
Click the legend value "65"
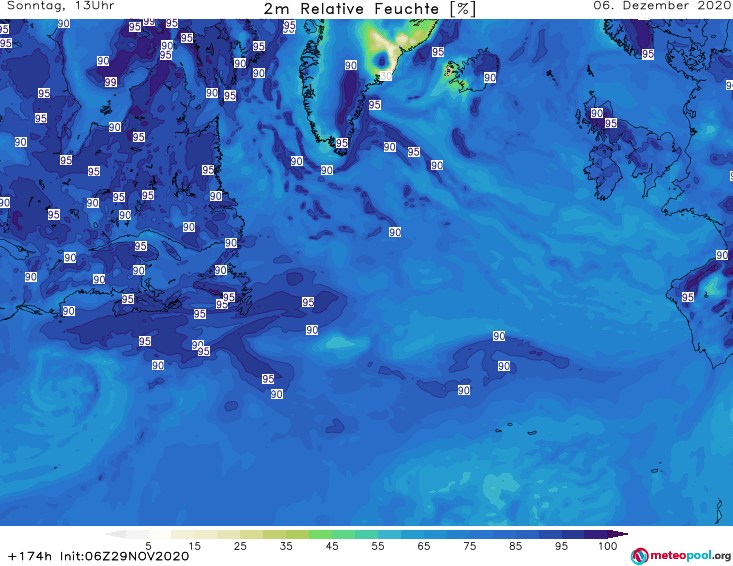pos(424,546)
